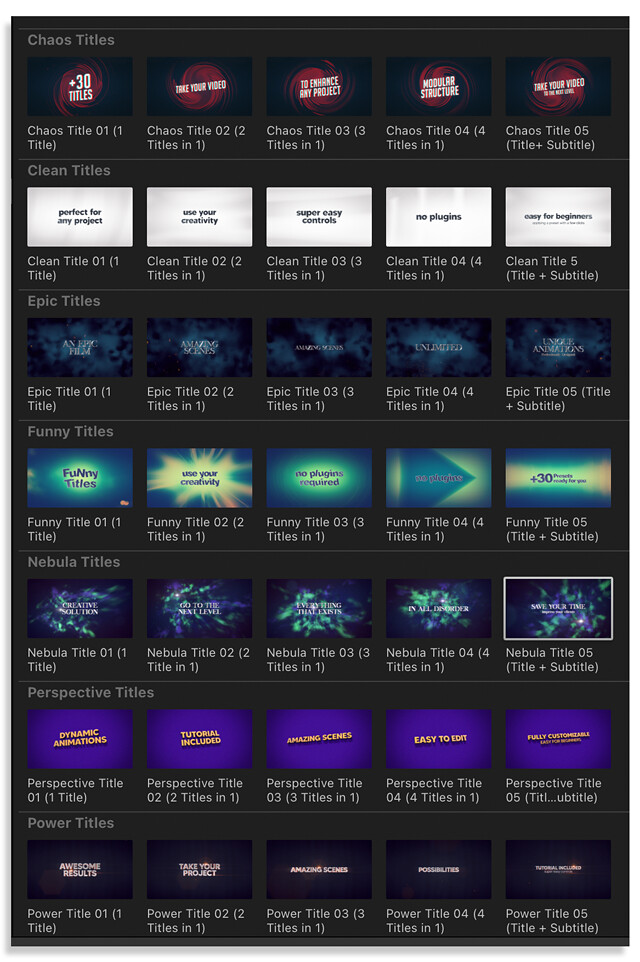This screenshot has width=640, height=962.
Task: Click the Nebula Titles group header
Action: point(73,562)
